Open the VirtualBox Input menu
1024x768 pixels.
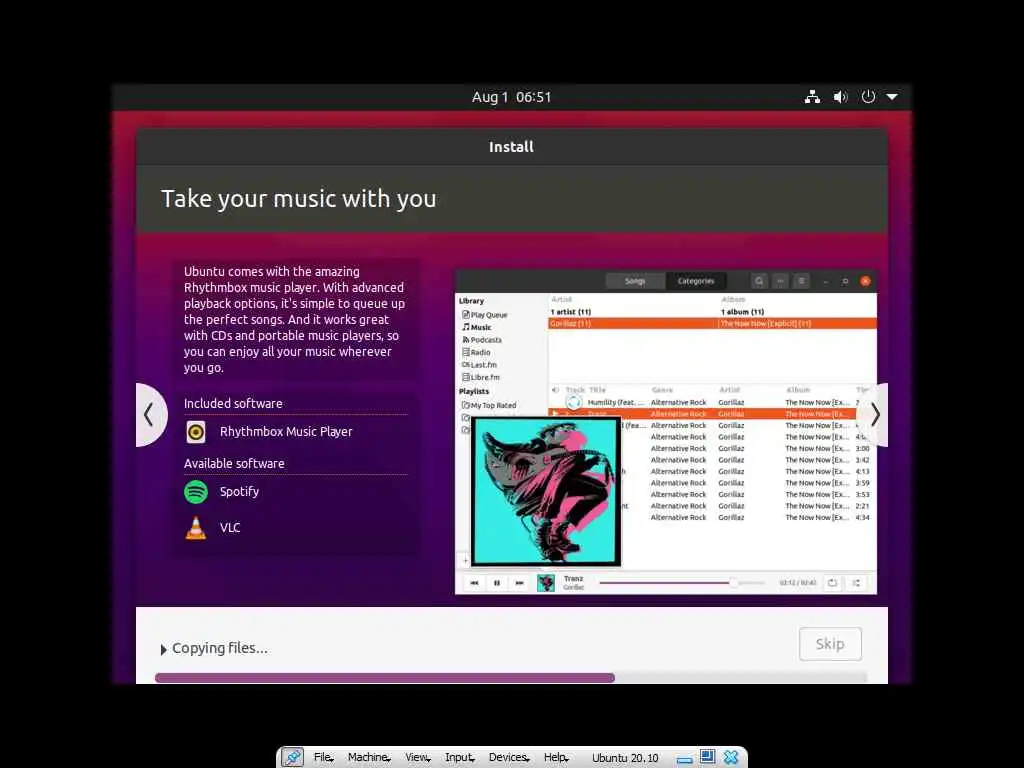click(460, 758)
